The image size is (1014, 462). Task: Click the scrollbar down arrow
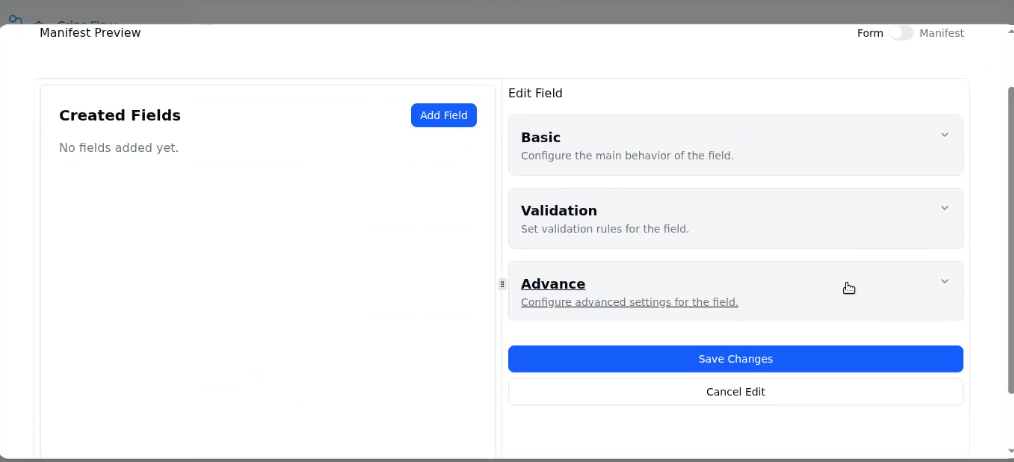click(x=1008, y=452)
